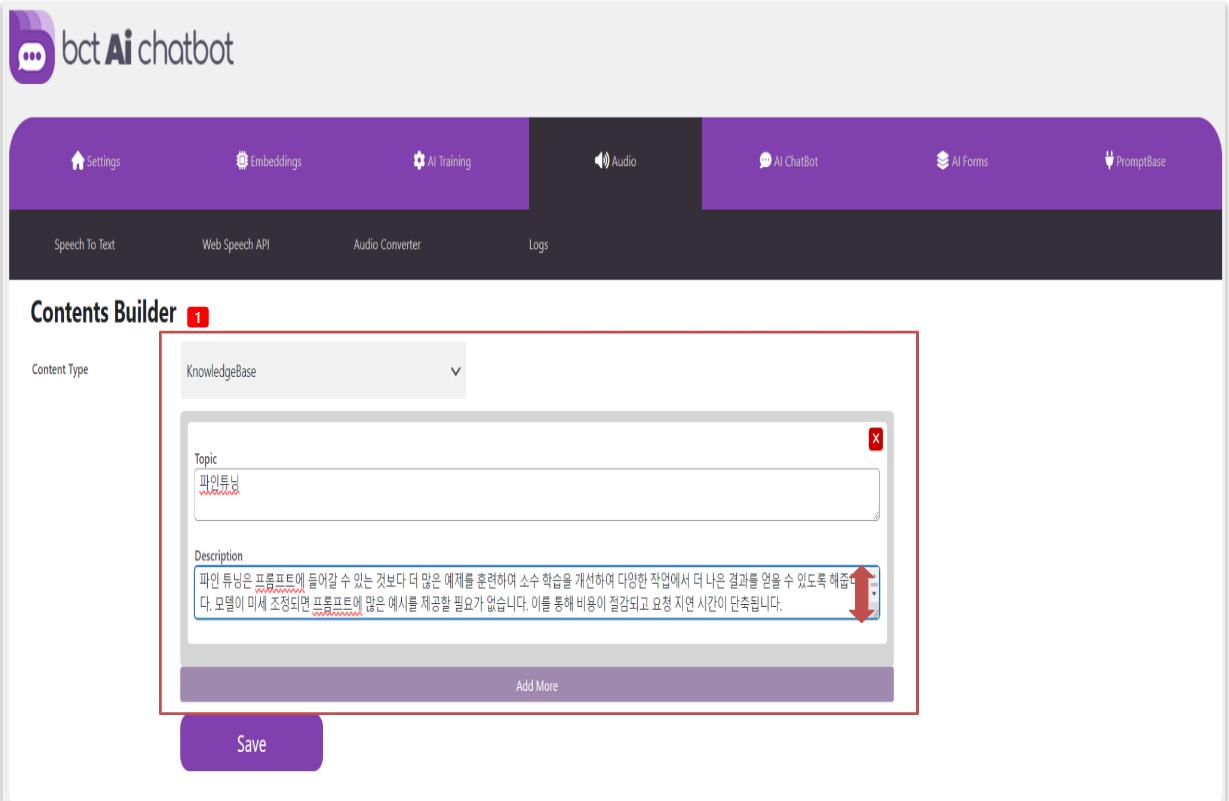Viewport: 1229px width, 801px height.
Task: Switch to Web Speech API tab
Action: tap(235, 245)
